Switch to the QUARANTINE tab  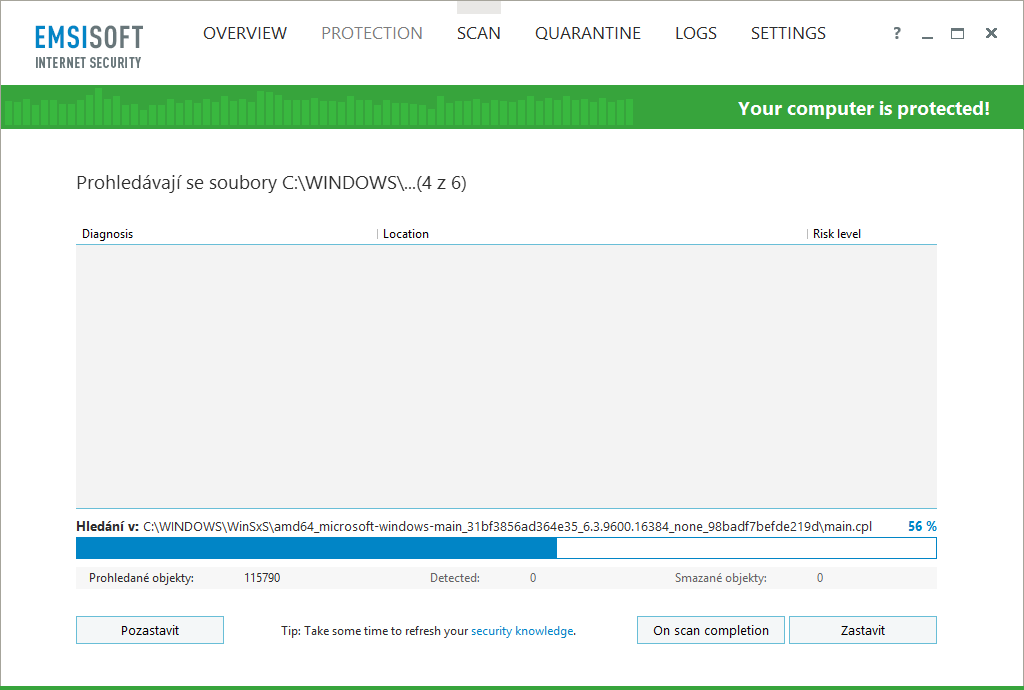588,33
